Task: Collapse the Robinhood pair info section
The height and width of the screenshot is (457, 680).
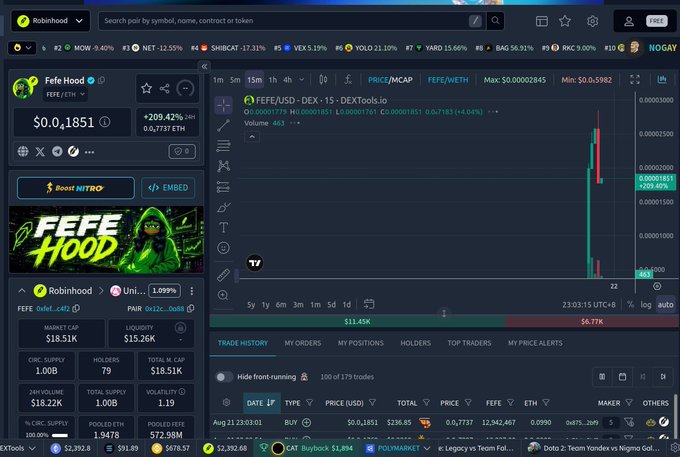Action: (x=22, y=291)
